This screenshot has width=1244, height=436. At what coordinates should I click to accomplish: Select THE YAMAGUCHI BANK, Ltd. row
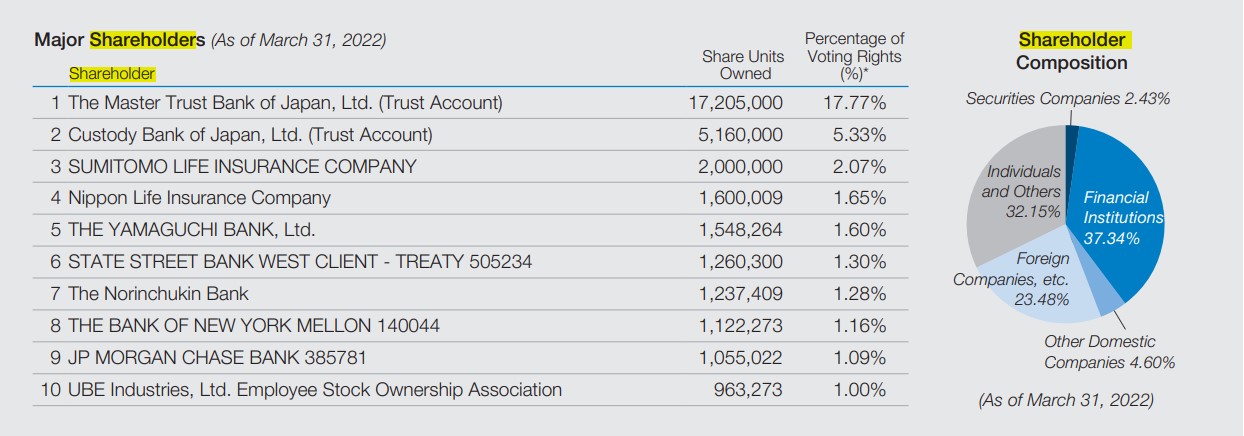click(x=191, y=230)
